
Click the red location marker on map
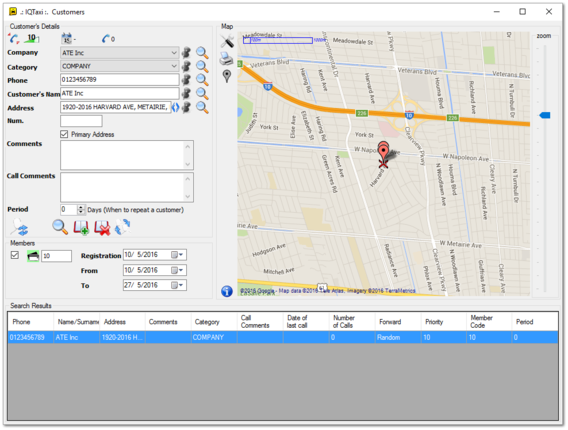[383, 151]
